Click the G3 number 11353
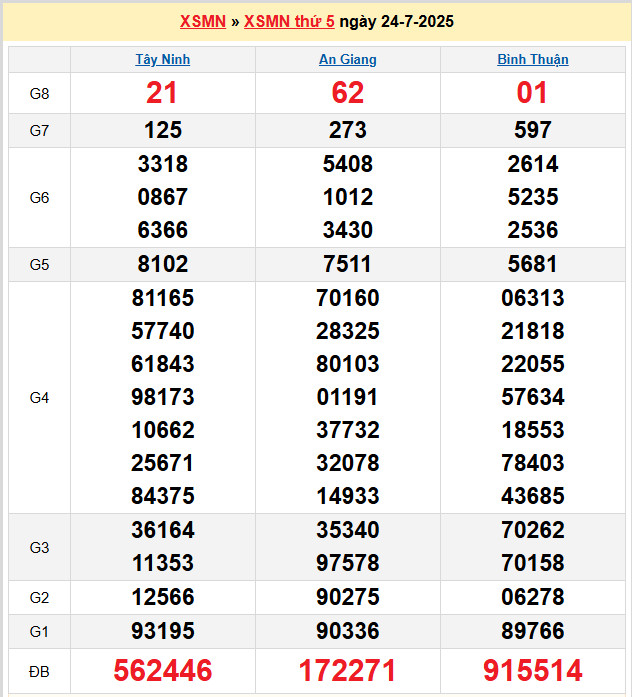 pos(163,563)
